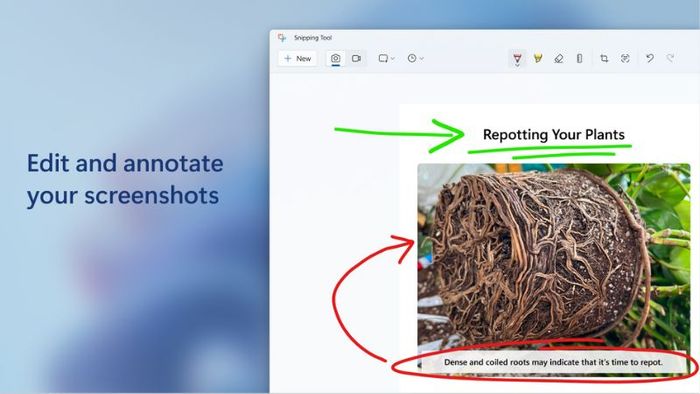The width and height of the screenshot is (700, 394).
Task: Switch to Snip (camera) mode
Action: coord(336,58)
